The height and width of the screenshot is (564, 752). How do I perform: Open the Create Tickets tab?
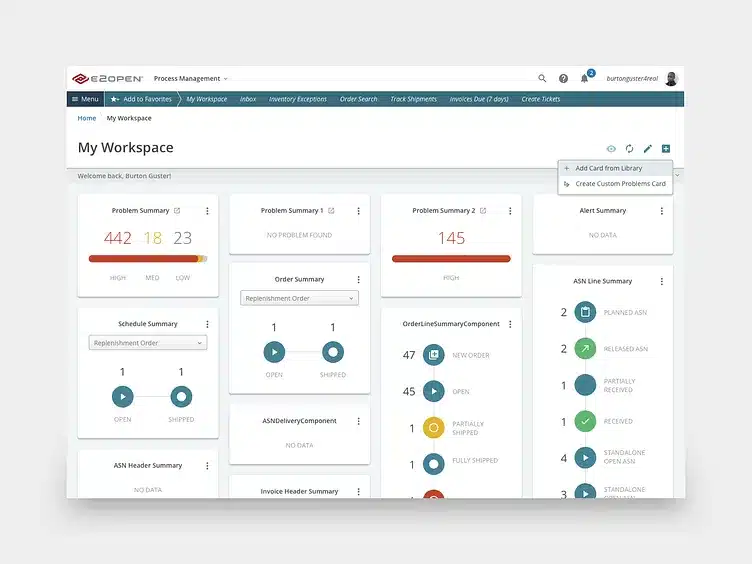click(541, 99)
